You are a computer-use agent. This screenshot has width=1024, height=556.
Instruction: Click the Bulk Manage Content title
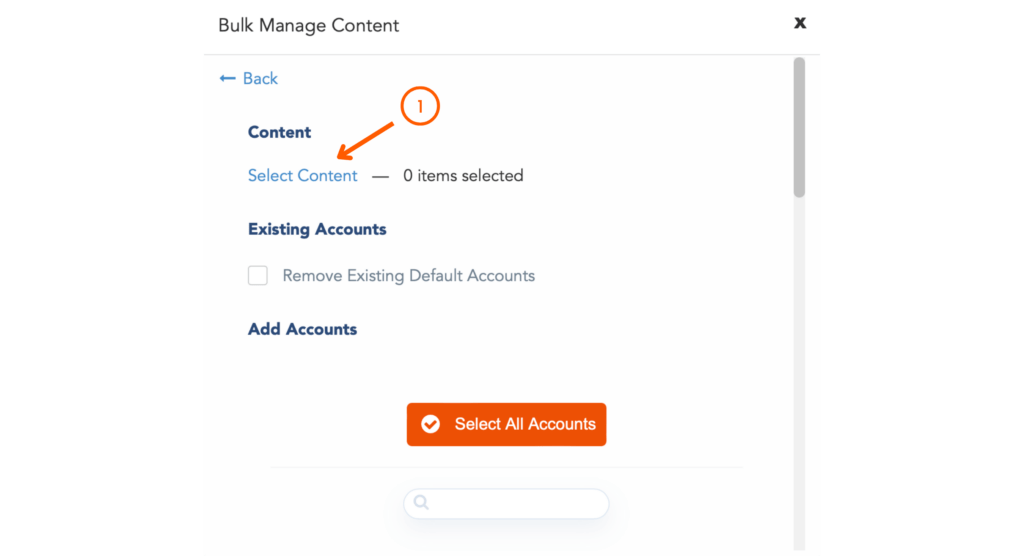[x=308, y=25]
